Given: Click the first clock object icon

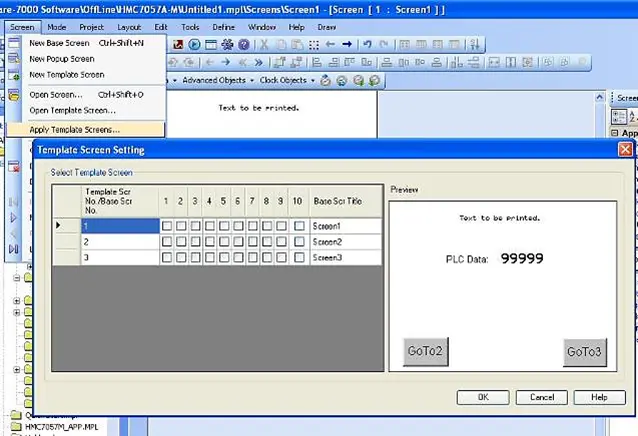Looking at the screenshot, I should point(325,81).
